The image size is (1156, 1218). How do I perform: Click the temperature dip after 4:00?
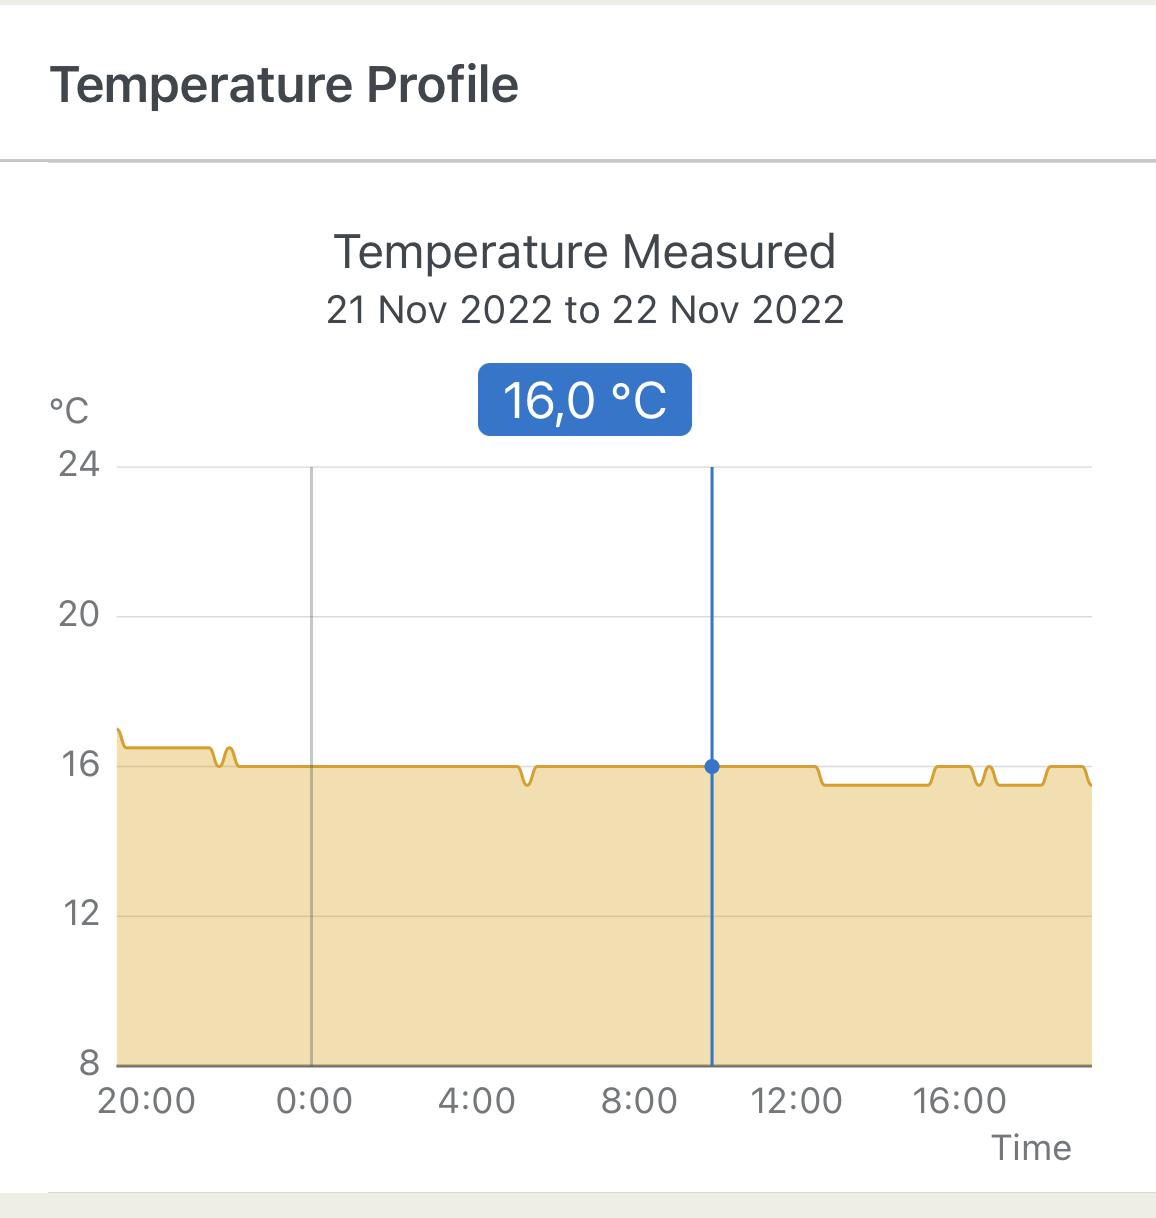pos(527,782)
